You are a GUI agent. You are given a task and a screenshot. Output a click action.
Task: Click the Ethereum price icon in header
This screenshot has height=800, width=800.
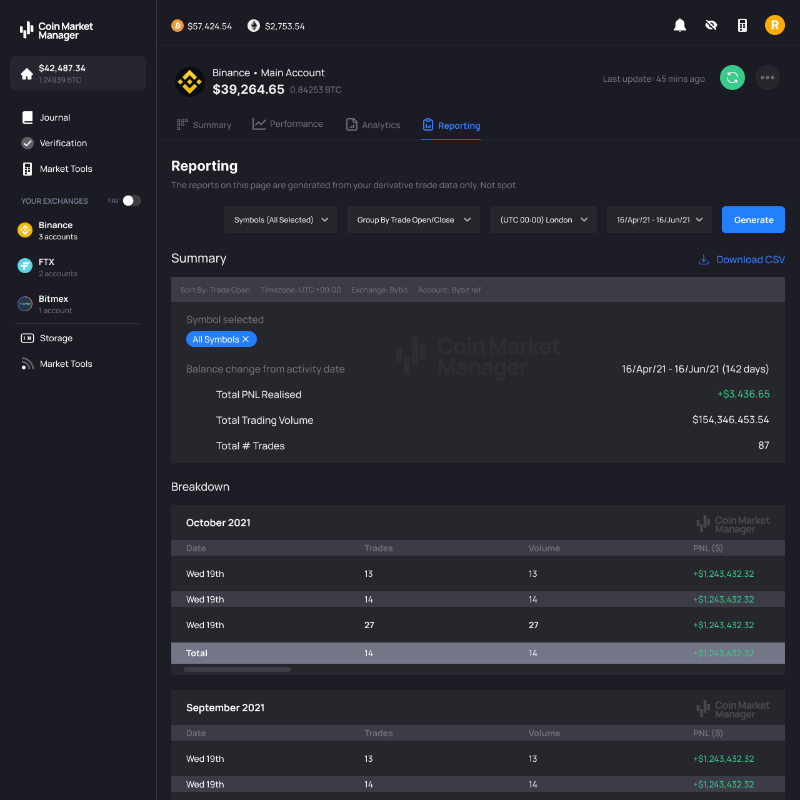point(254,26)
